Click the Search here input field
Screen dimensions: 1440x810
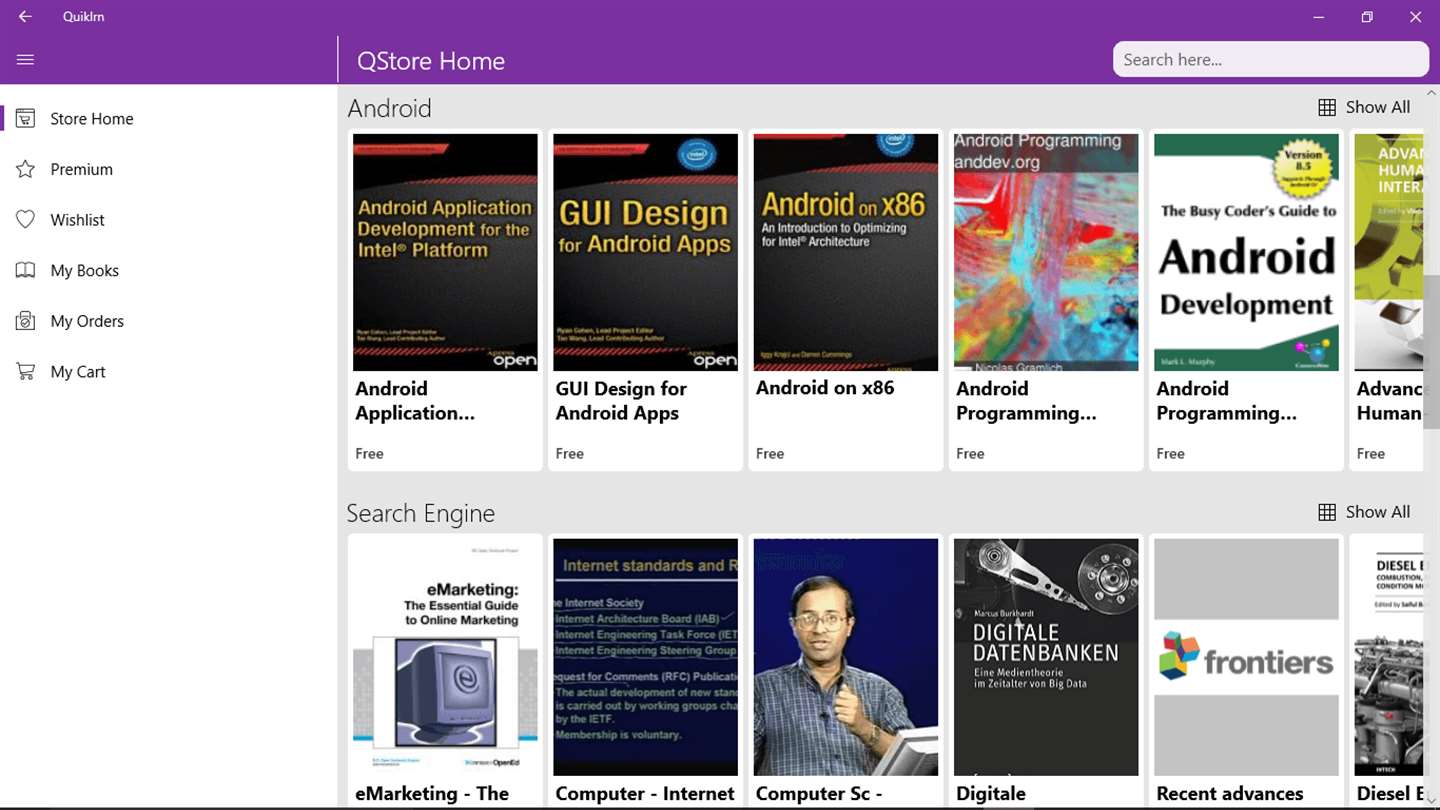1271,59
